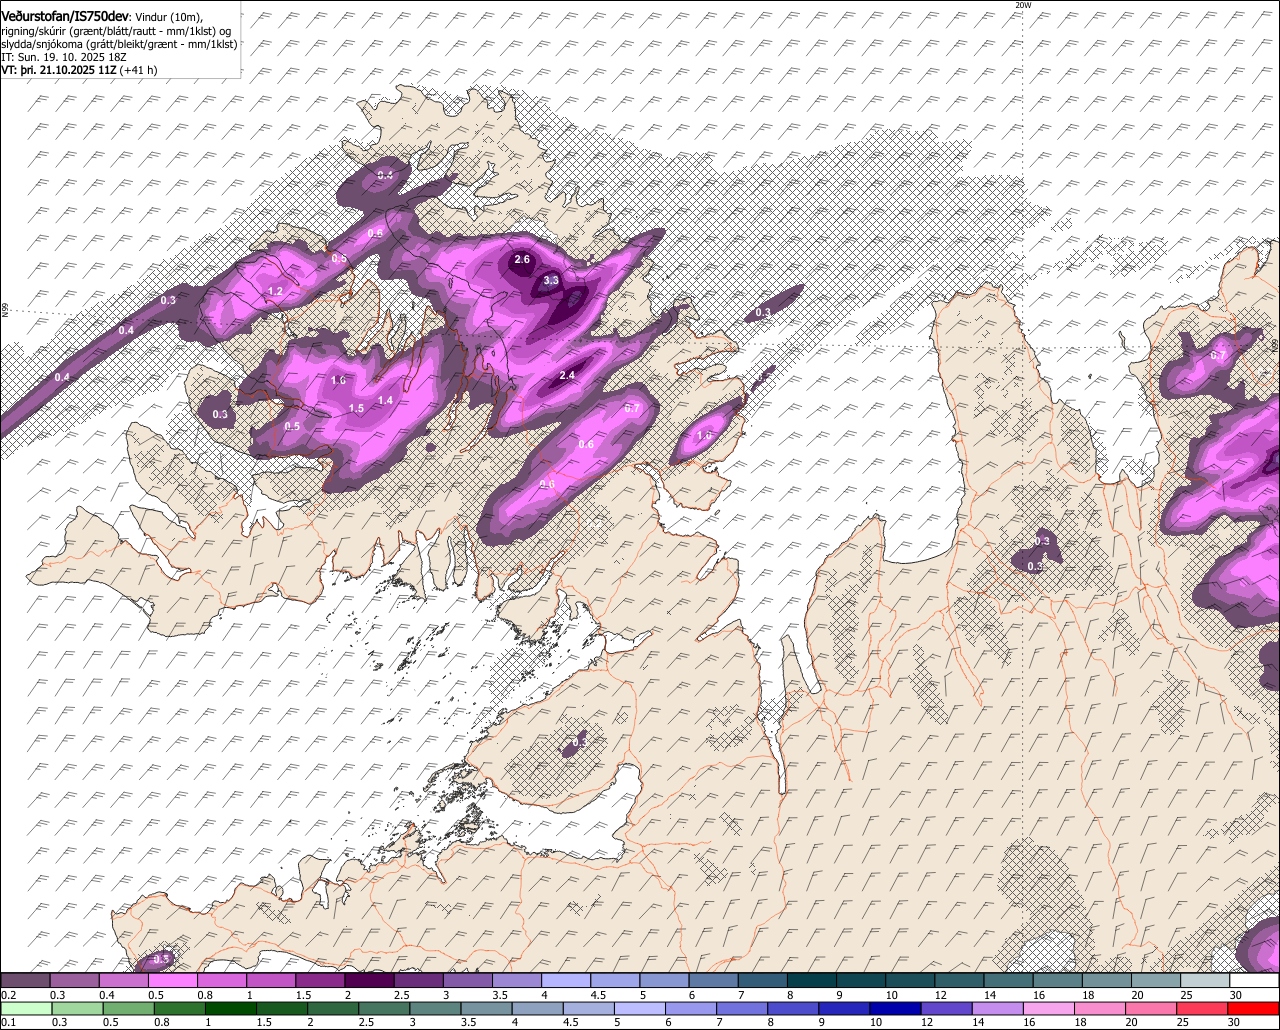Select the dark teal 8 swatch in upper legend row
Image resolution: width=1280 pixels, height=1030 pixels.
point(812,981)
